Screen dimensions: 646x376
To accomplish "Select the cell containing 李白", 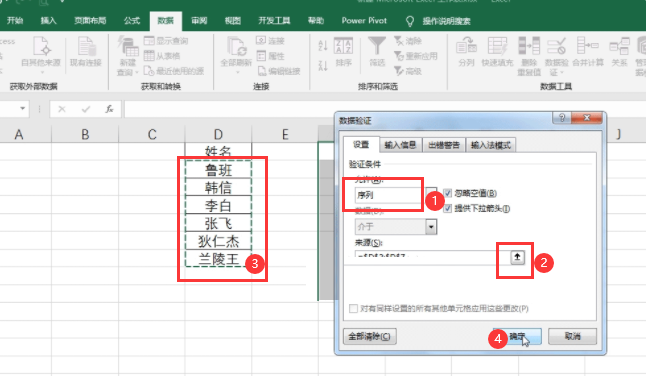I will pos(218,205).
